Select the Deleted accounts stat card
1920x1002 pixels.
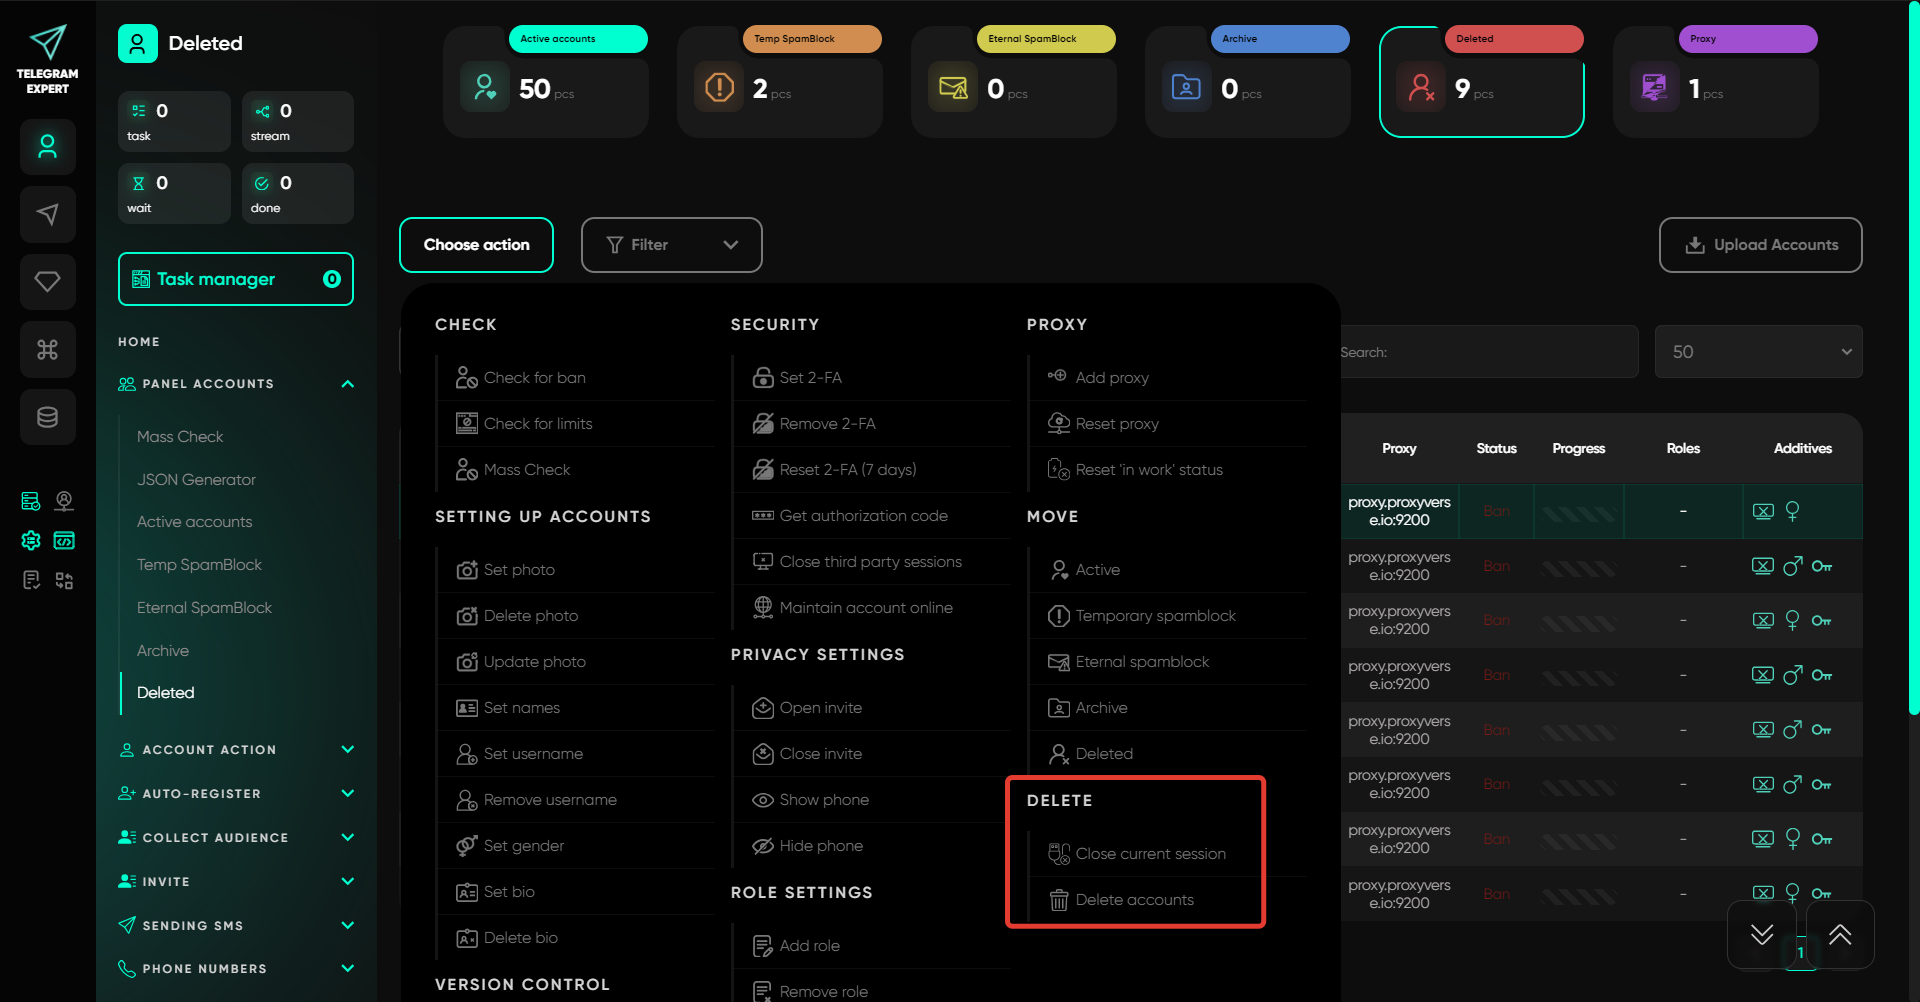click(x=1481, y=83)
